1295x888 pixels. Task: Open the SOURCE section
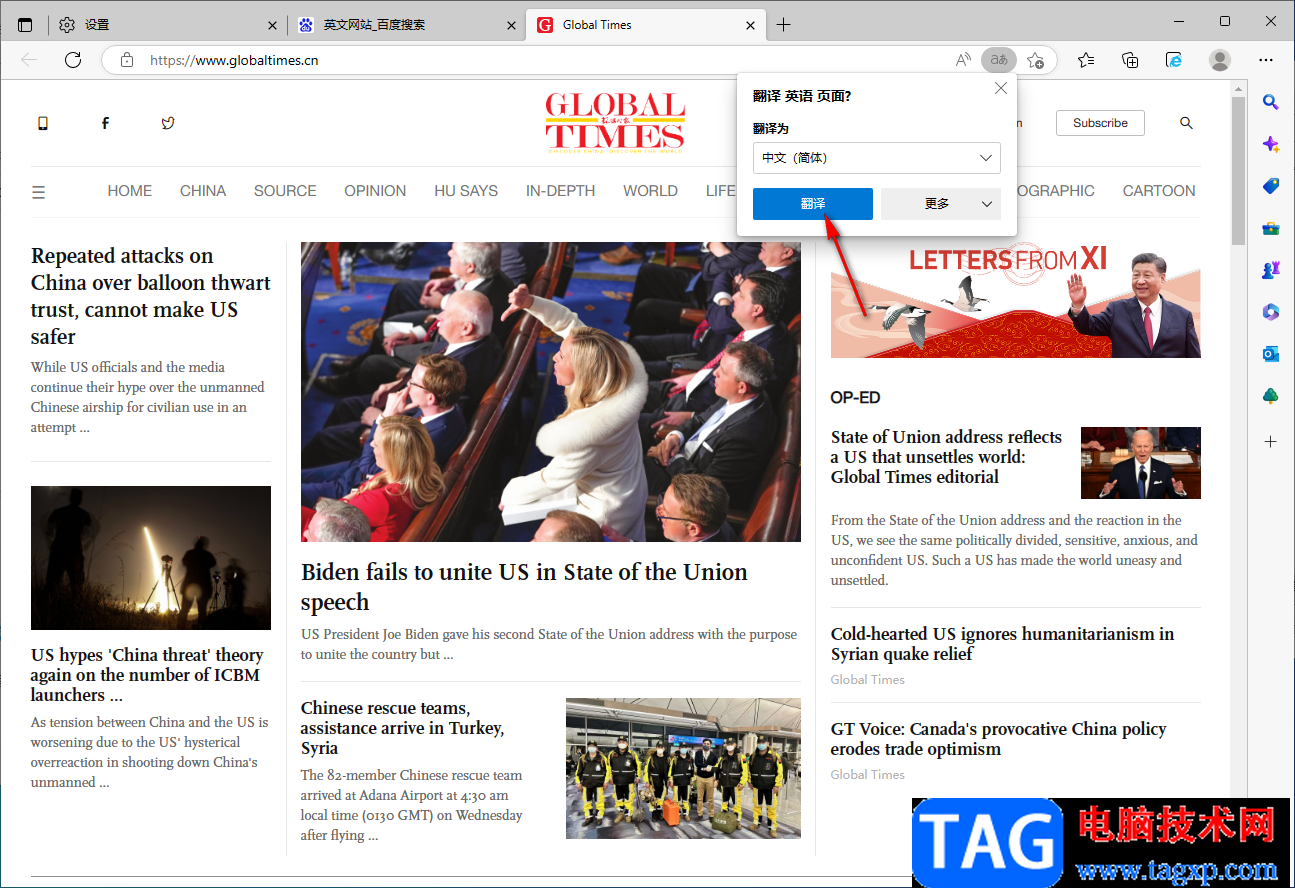click(x=285, y=191)
